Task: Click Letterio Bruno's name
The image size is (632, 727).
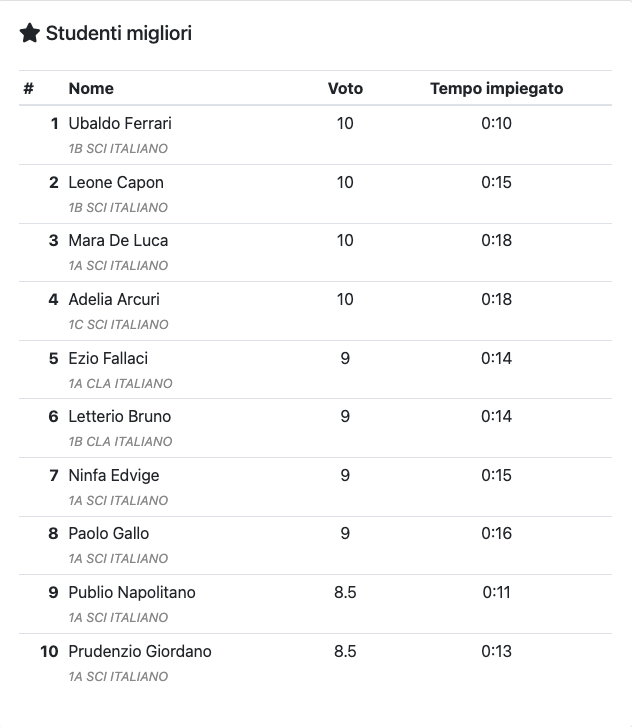Action: pyautogui.click(x=120, y=416)
